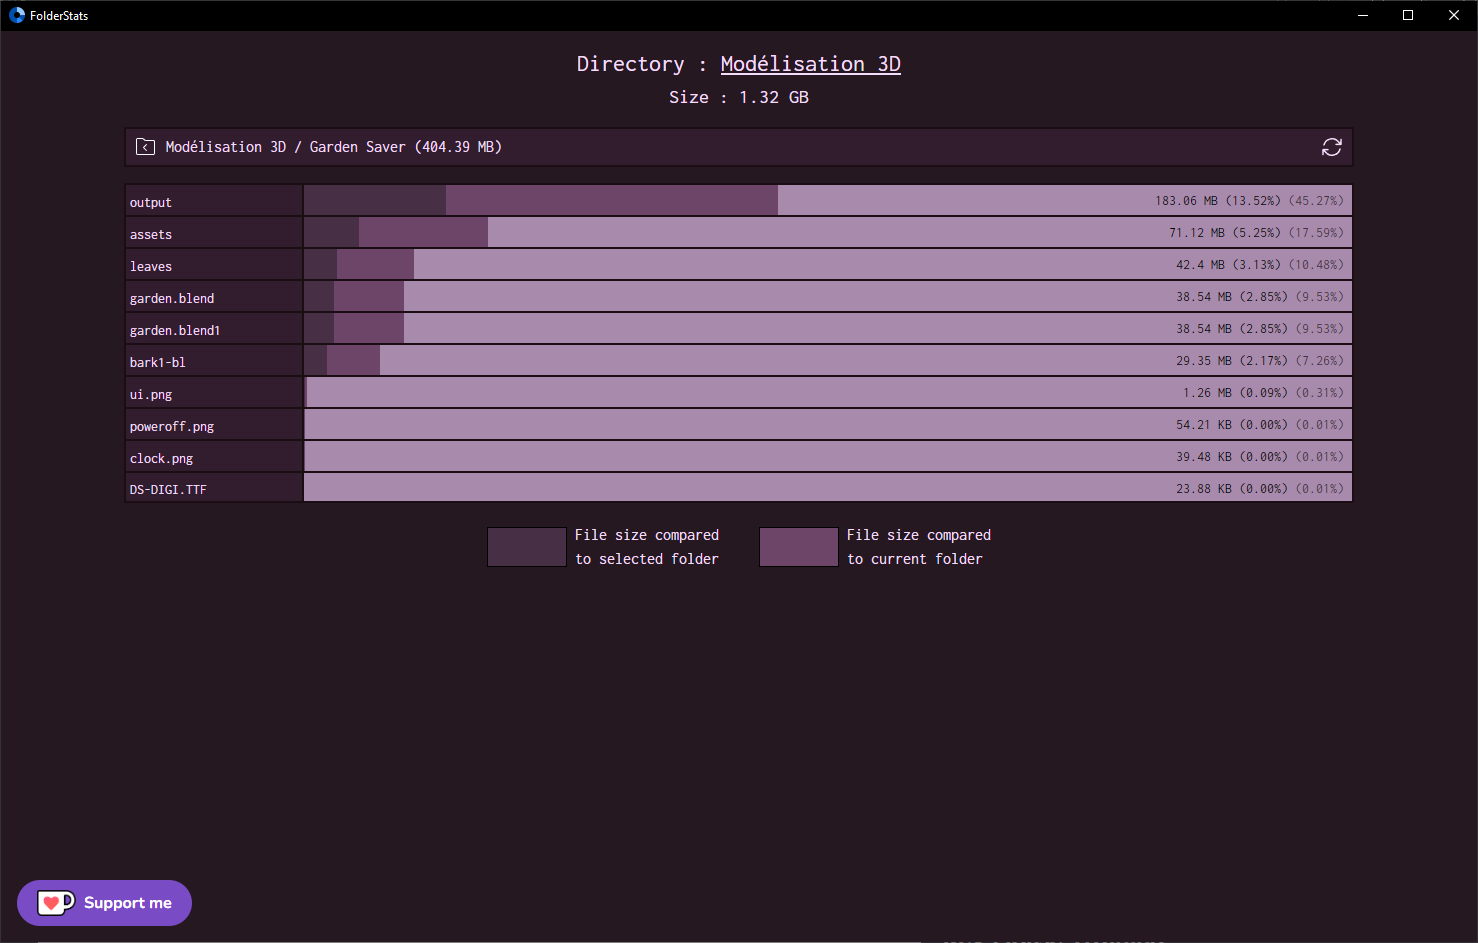Image resolution: width=1478 pixels, height=943 pixels.
Task: Click the selected folder legend swatch
Action: (x=527, y=547)
